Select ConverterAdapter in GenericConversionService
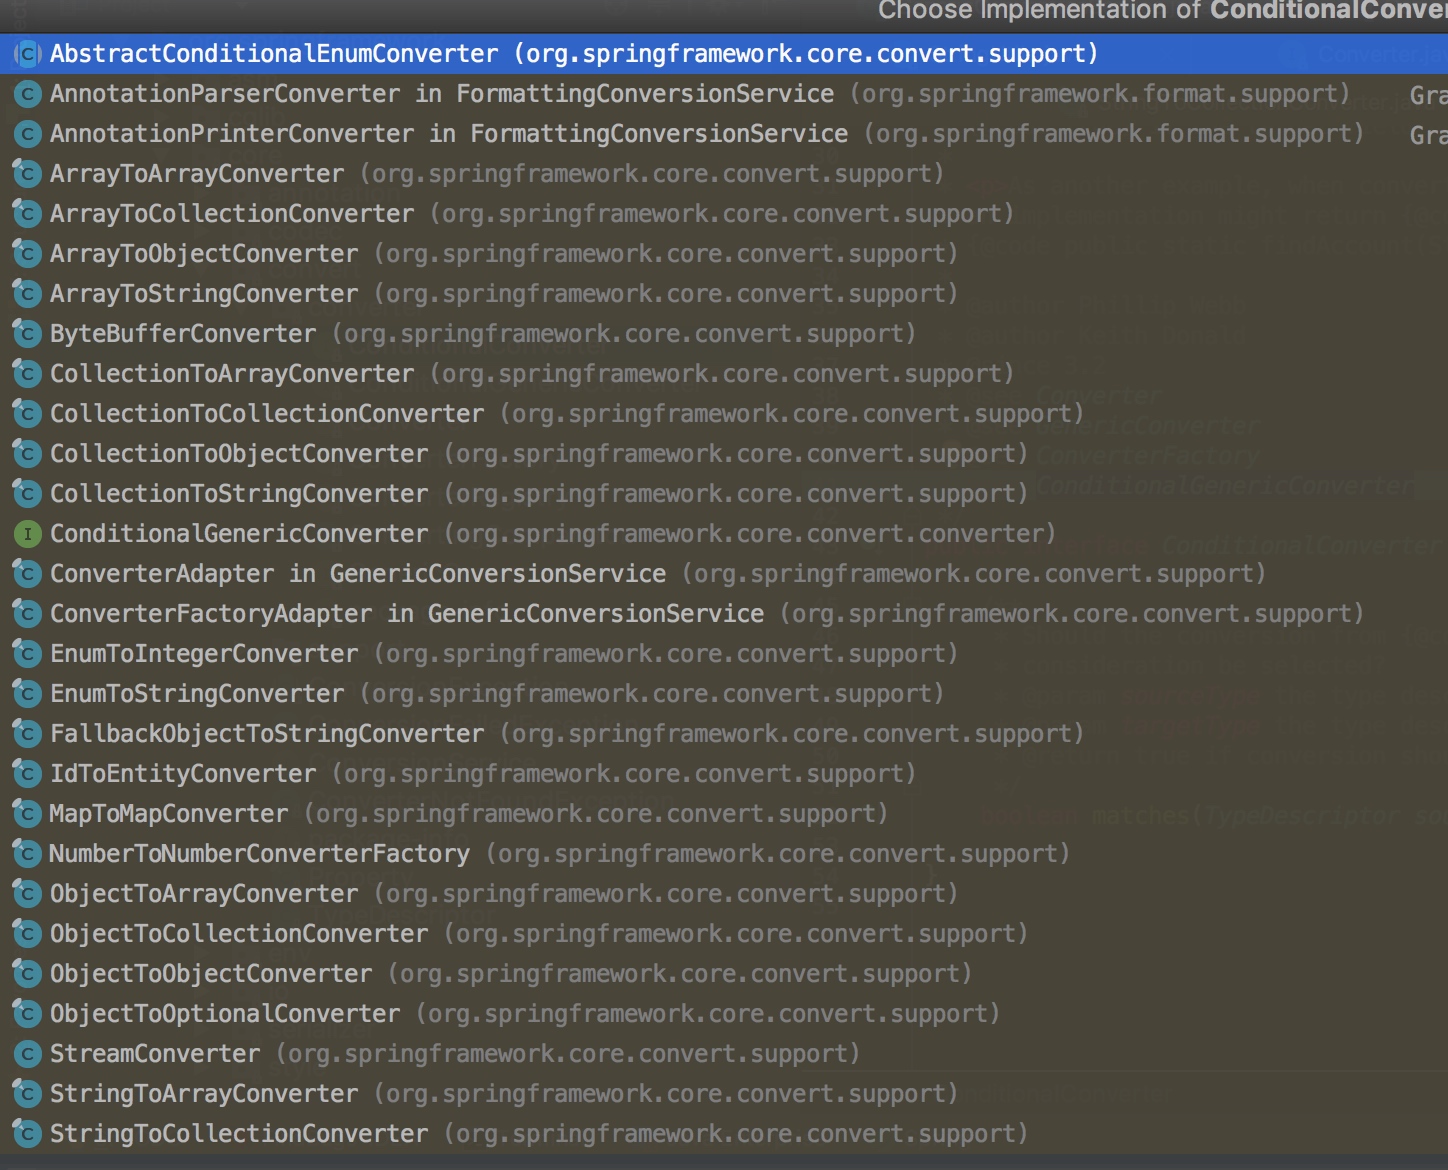 [x=357, y=574]
